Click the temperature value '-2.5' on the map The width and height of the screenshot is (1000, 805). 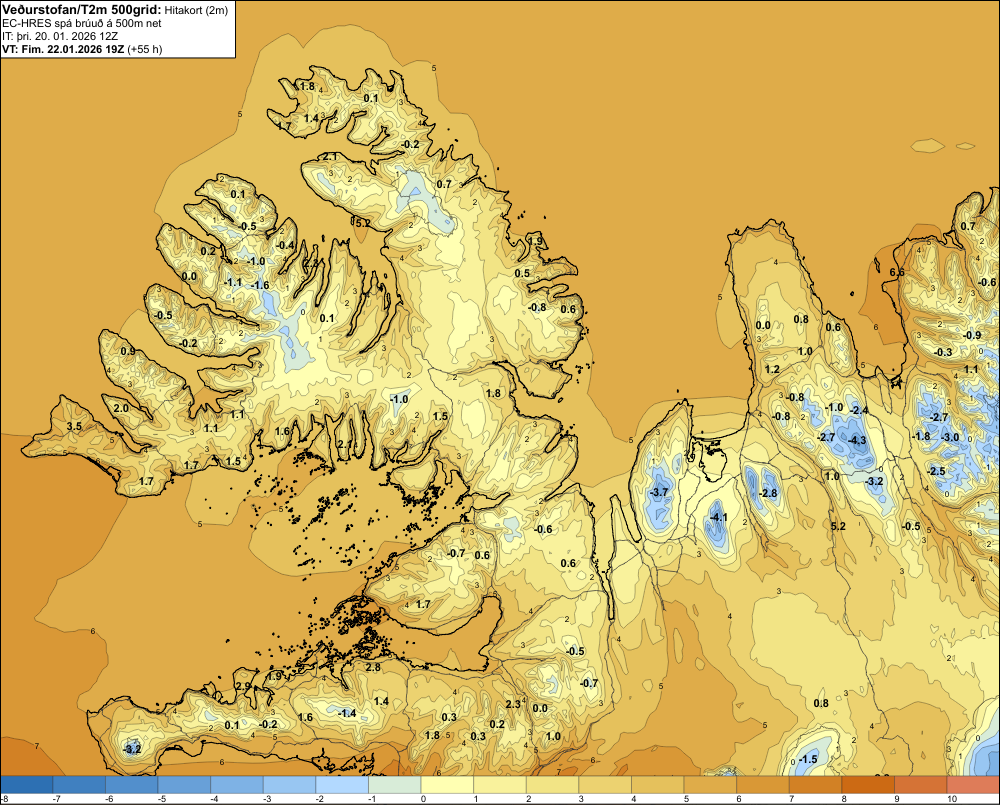click(936, 471)
